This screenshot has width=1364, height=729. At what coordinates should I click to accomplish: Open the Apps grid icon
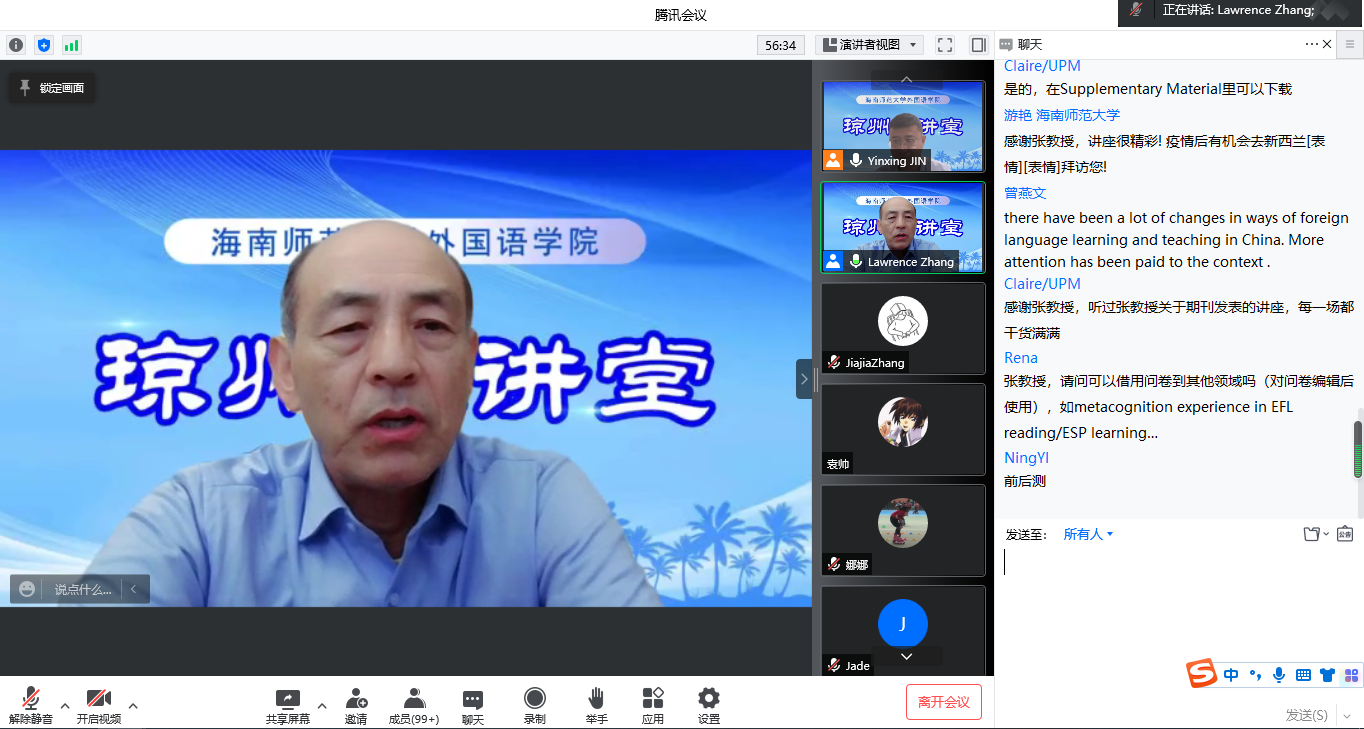click(653, 698)
